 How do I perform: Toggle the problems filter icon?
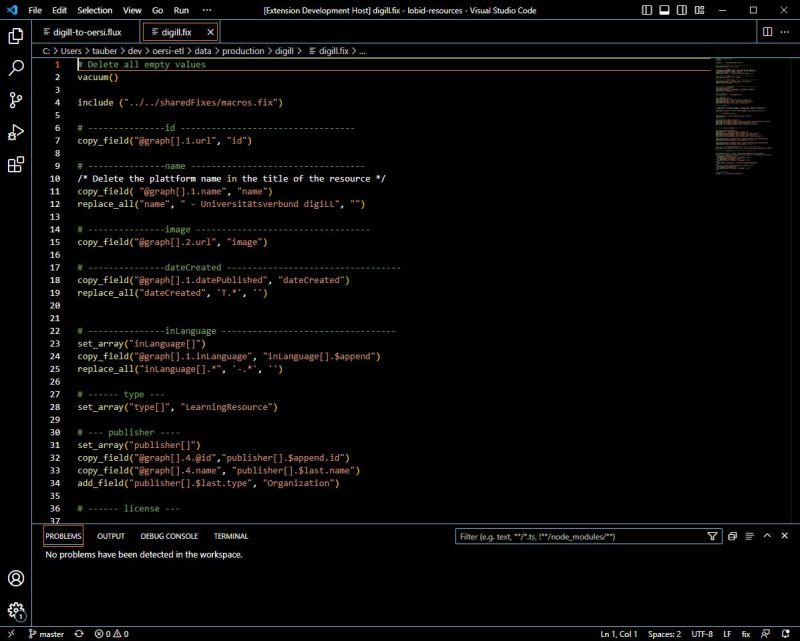(711, 536)
